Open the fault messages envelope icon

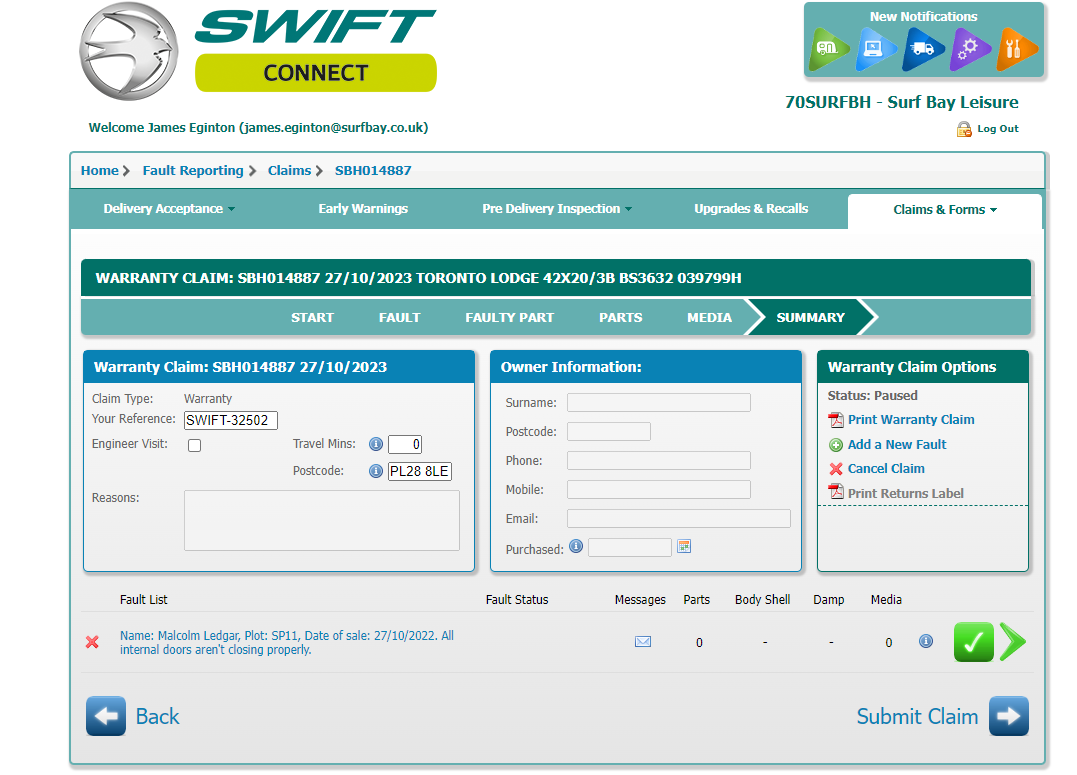(x=643, y=642)
